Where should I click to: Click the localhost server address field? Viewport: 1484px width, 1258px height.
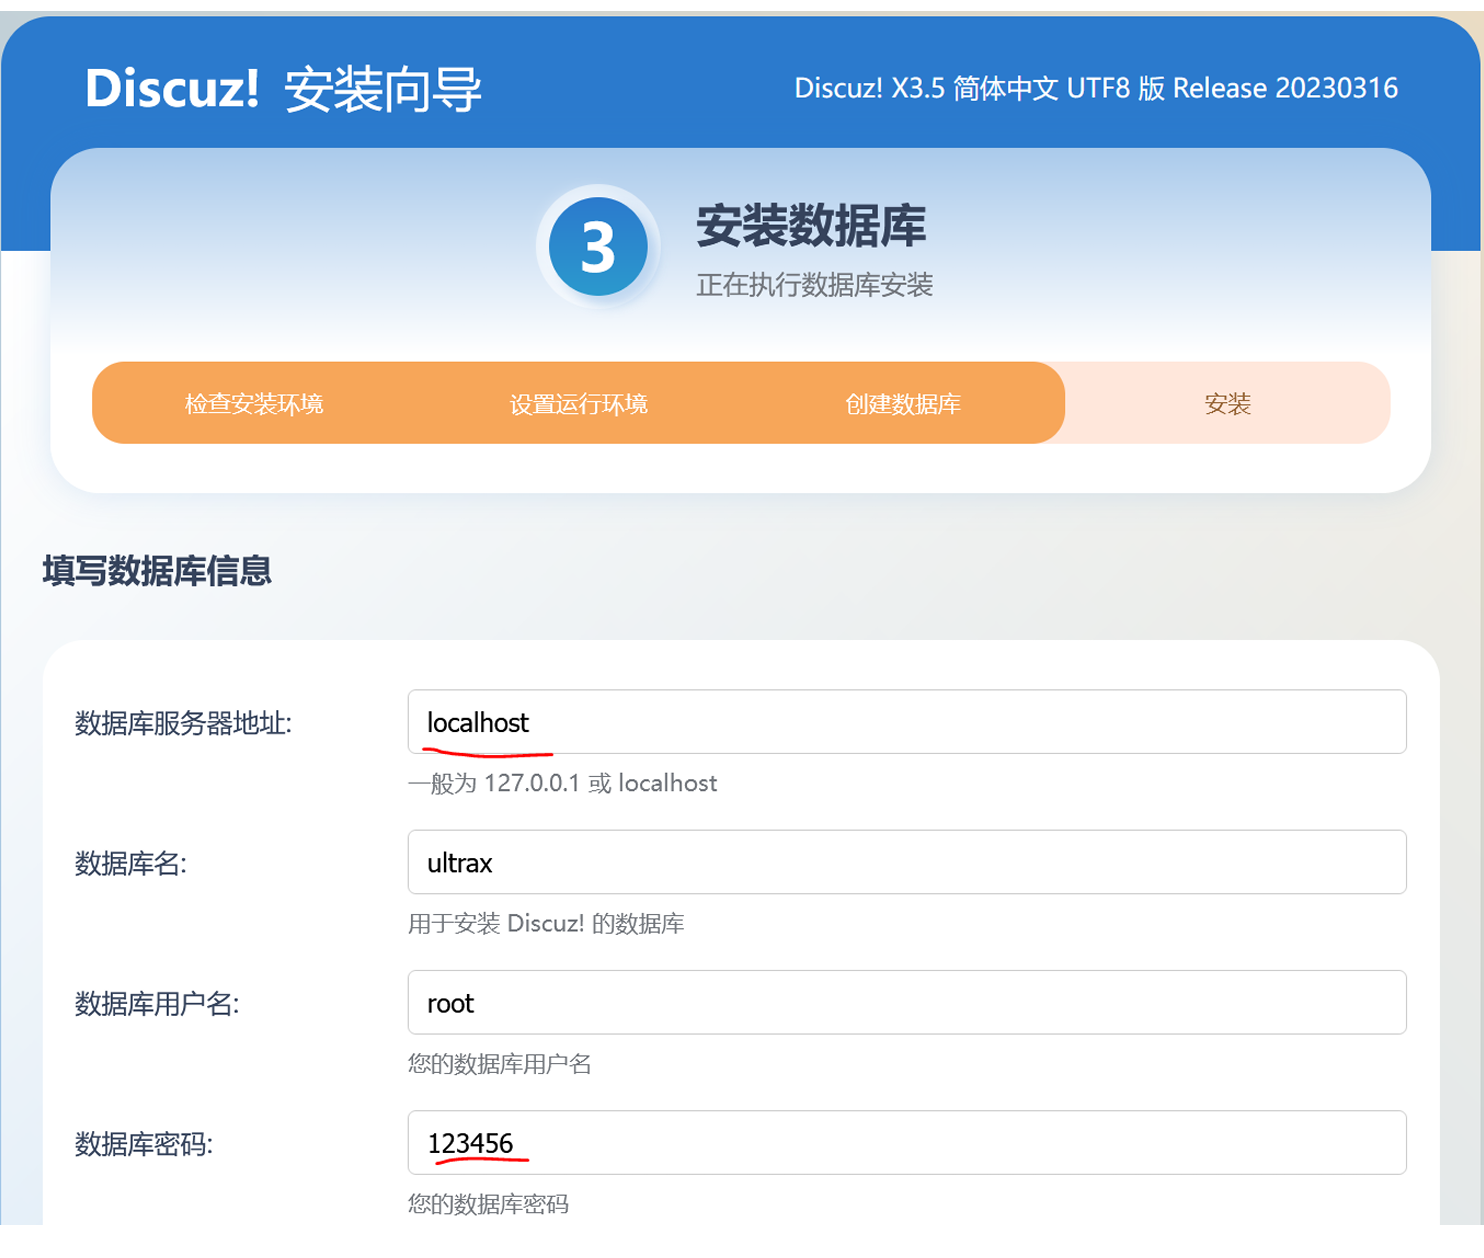pyautogui.click(x=905, y=722)
